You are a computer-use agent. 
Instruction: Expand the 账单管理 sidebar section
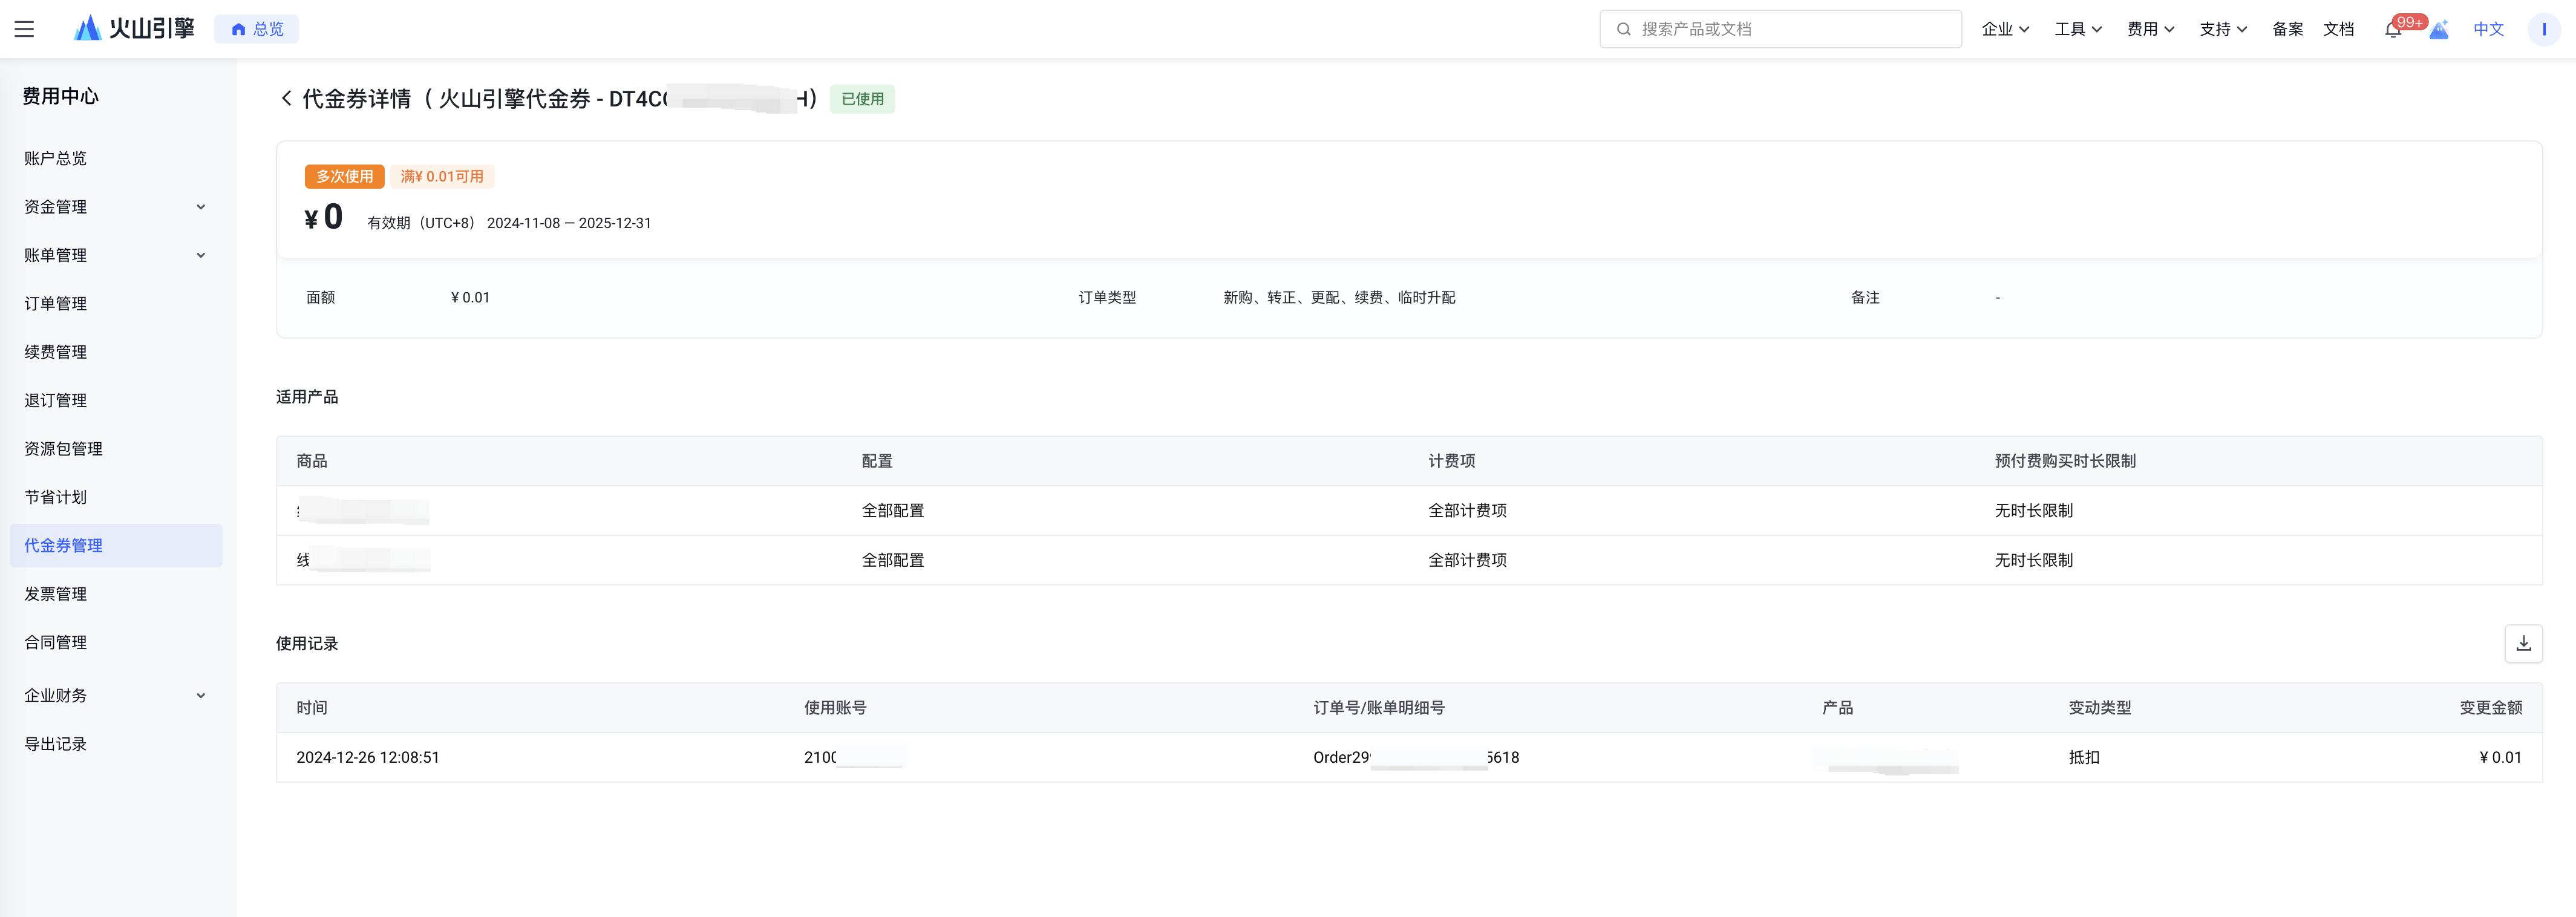tap(115, 255)
